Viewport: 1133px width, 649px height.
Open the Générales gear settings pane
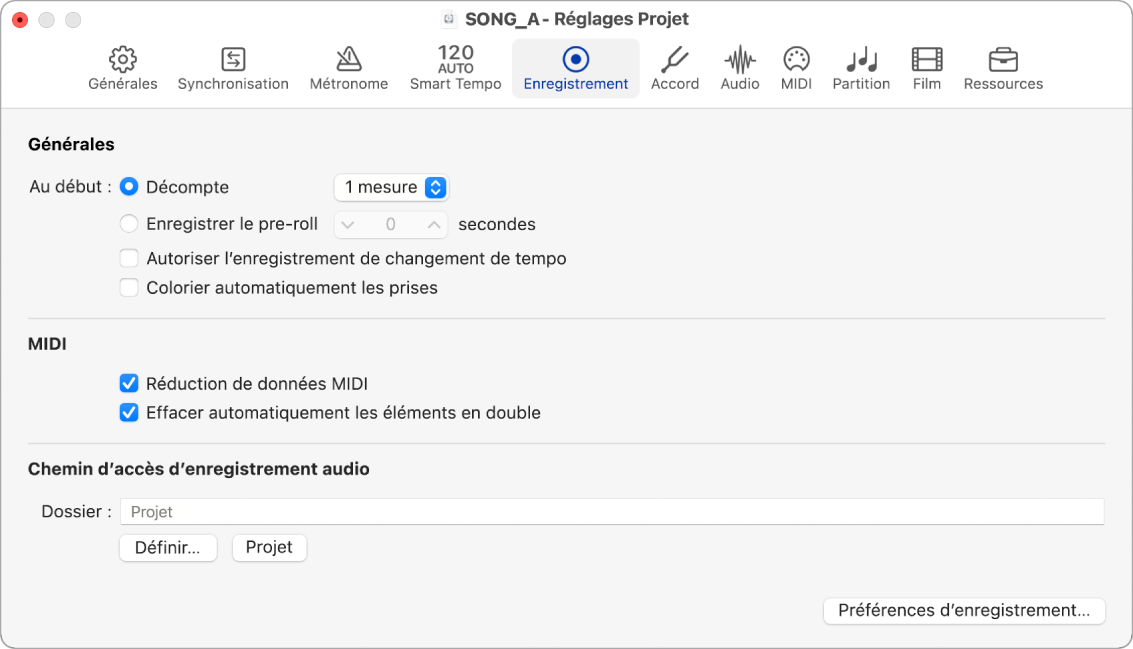point(123,69)
